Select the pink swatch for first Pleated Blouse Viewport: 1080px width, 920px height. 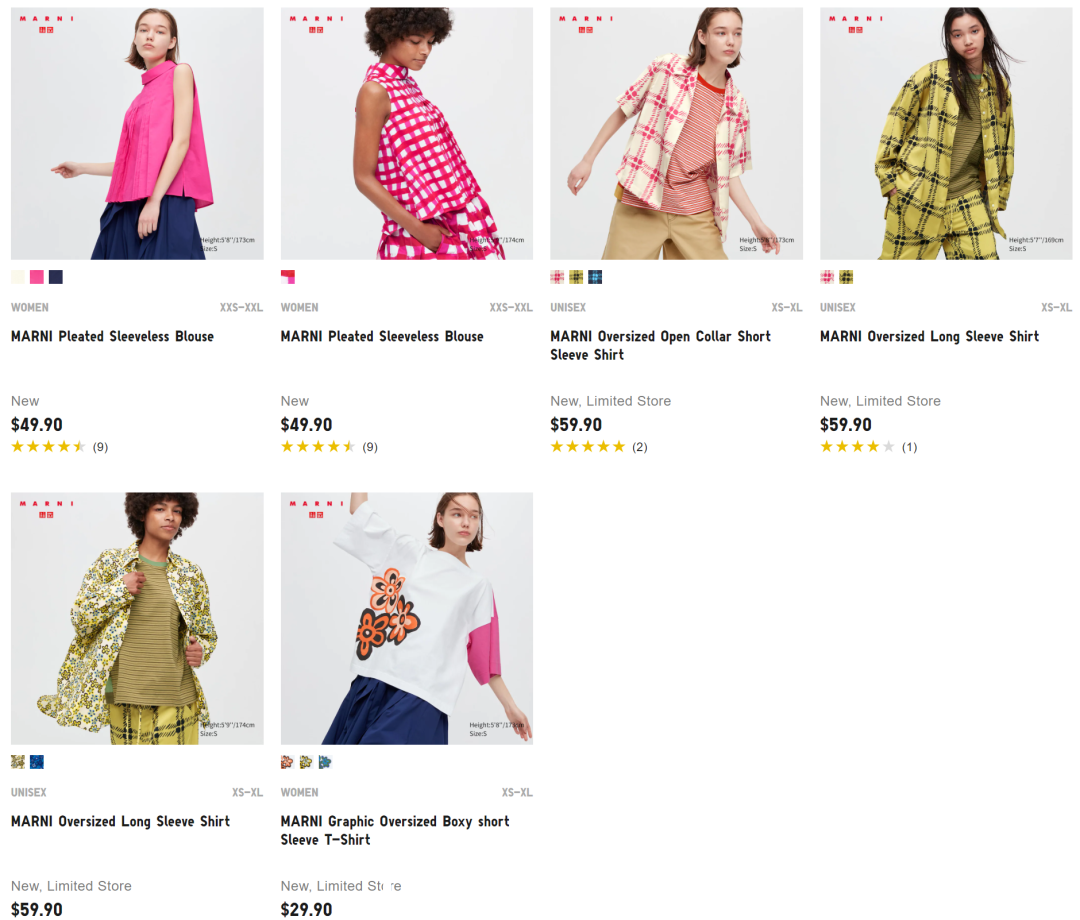37,277
